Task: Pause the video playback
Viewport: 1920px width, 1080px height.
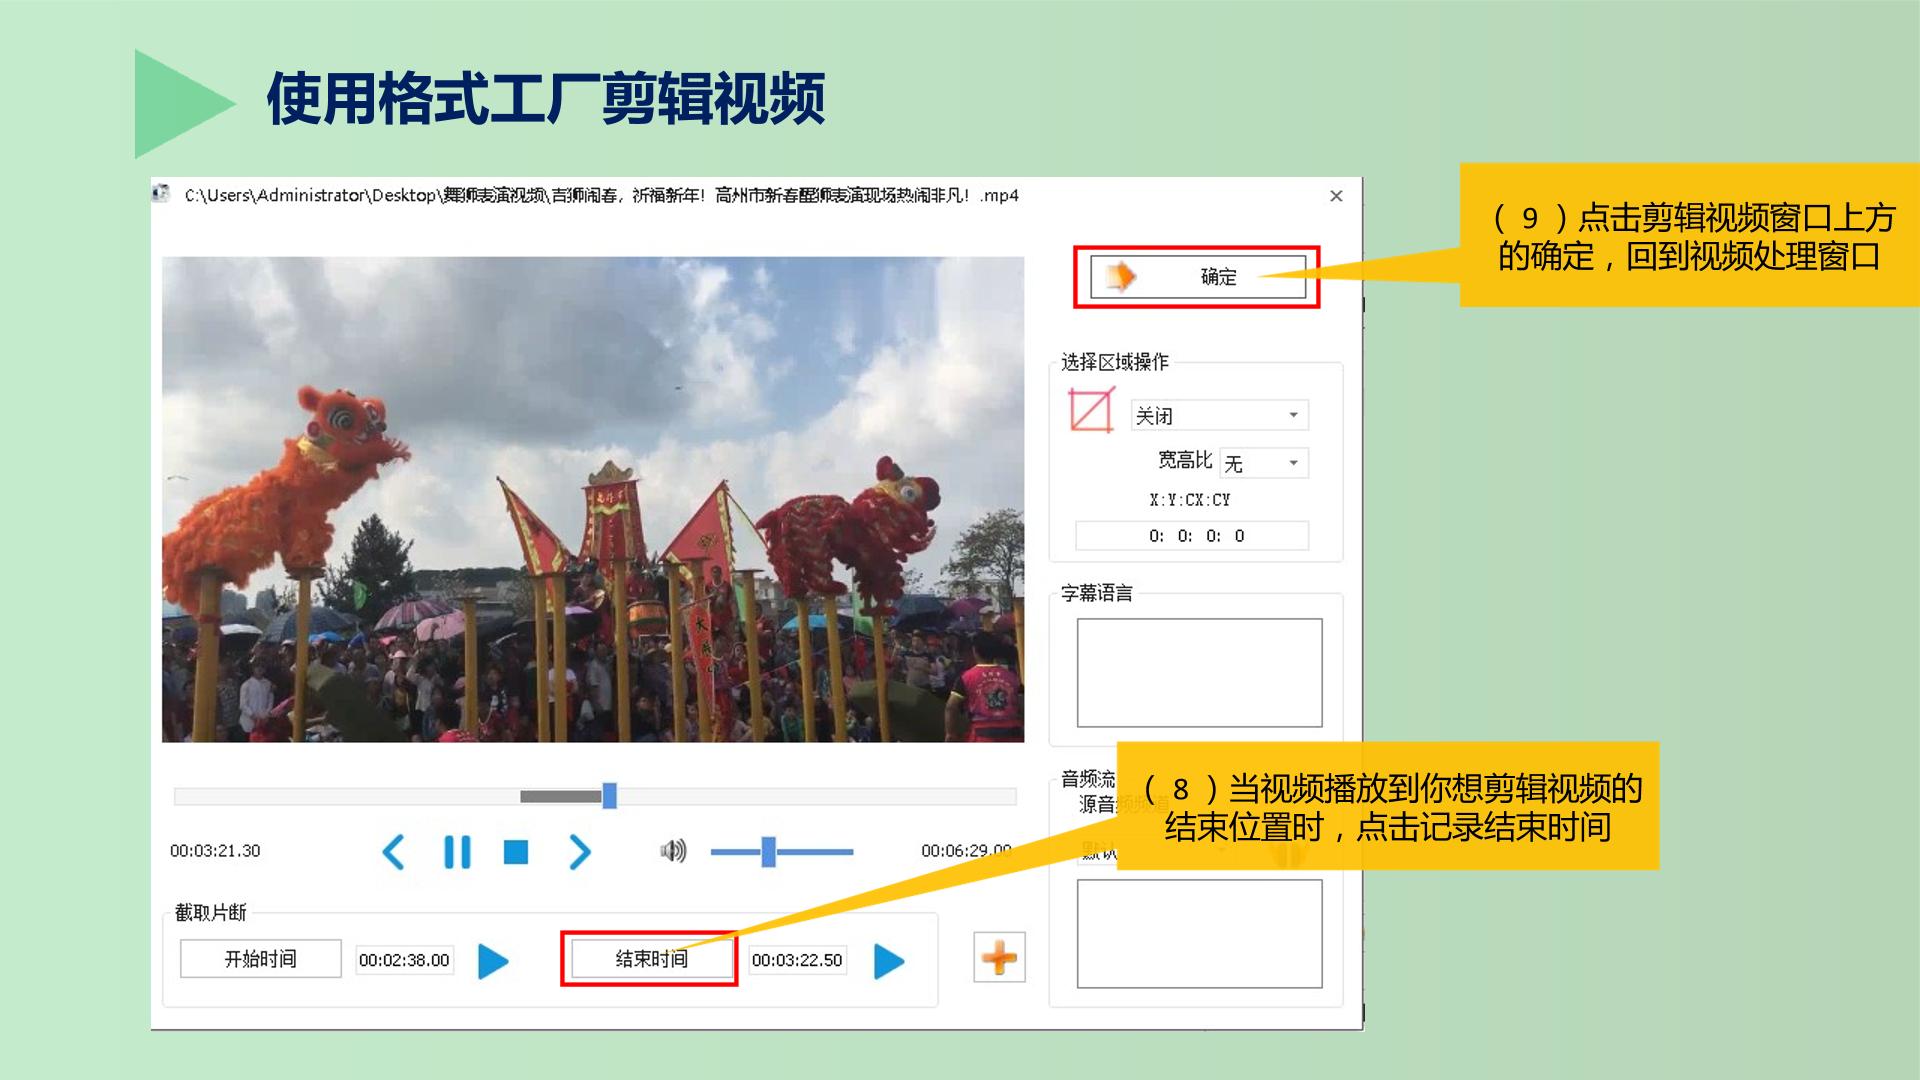Action: (457, 852)
